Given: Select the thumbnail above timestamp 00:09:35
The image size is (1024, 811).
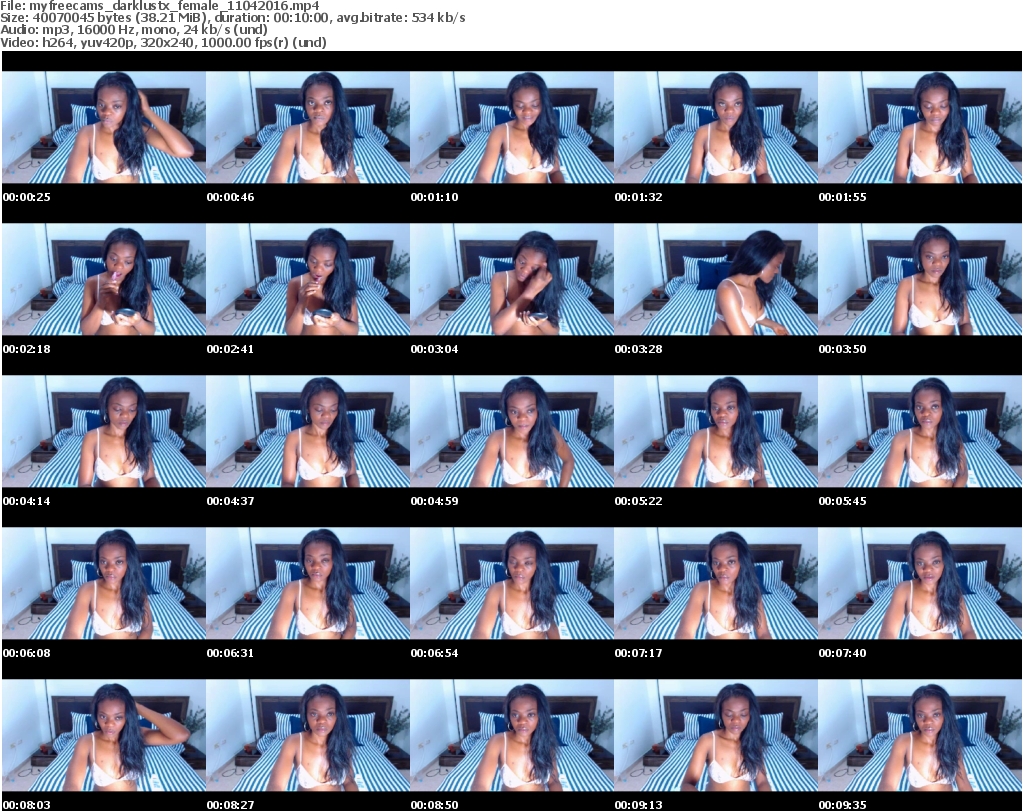Looking at the screenshot, I should [919, 735].
